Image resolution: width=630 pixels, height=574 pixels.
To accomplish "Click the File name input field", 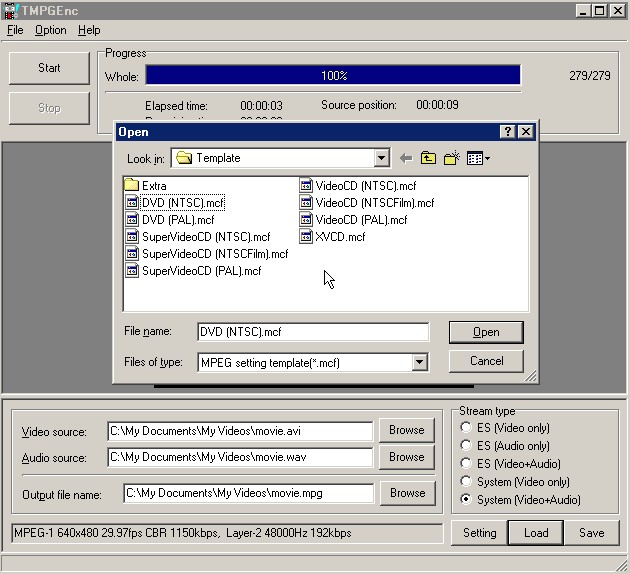I will (x=313, y=332).
